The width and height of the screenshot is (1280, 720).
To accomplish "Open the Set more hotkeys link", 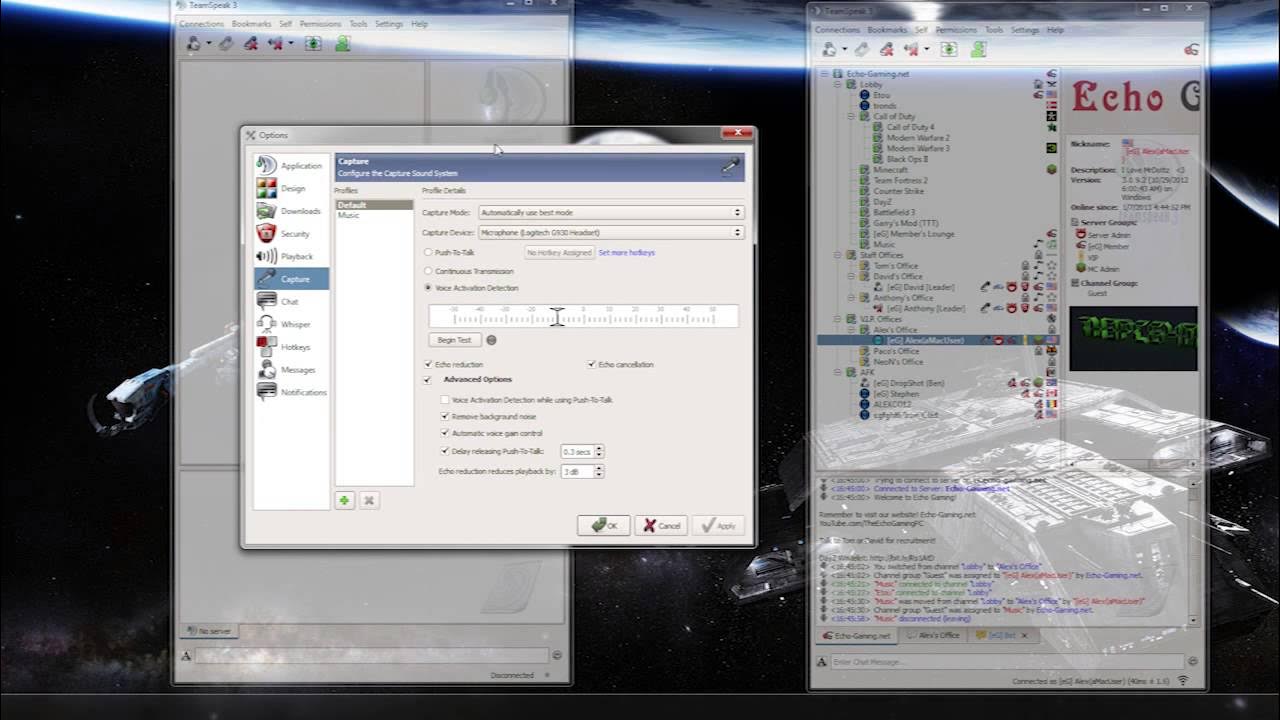I will point(626,253).
